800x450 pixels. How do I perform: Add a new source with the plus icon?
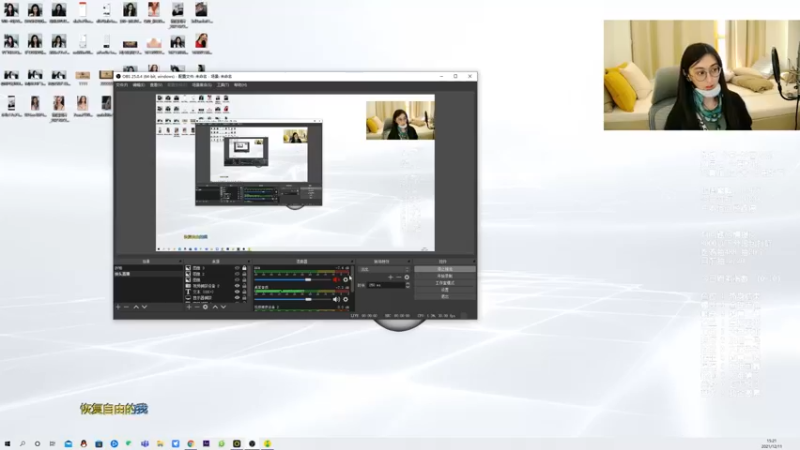[x=189, y=307]
